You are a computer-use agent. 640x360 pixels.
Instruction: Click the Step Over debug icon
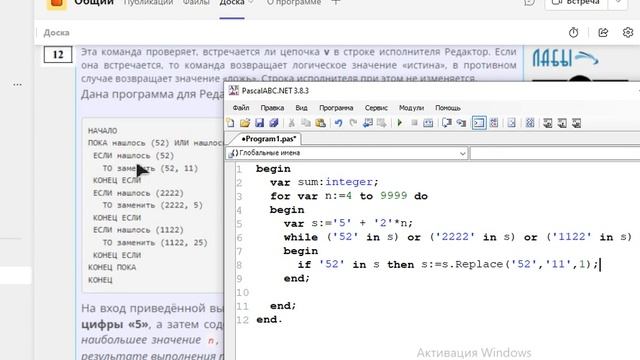[x=447, y=123]
